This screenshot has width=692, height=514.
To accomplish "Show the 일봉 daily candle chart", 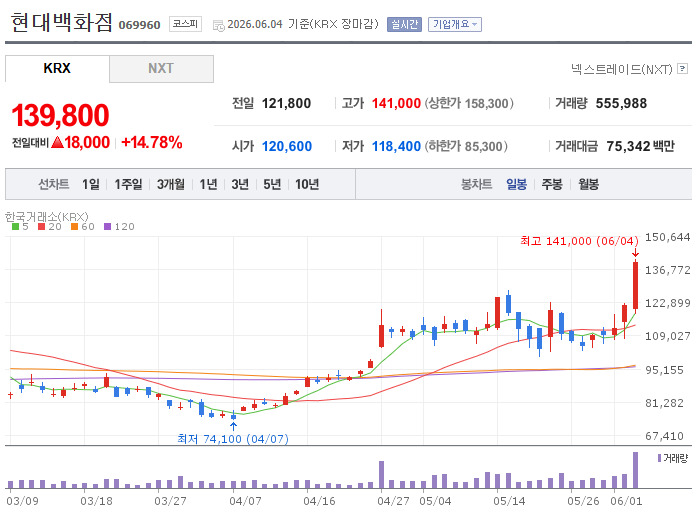I will point(516,184).
